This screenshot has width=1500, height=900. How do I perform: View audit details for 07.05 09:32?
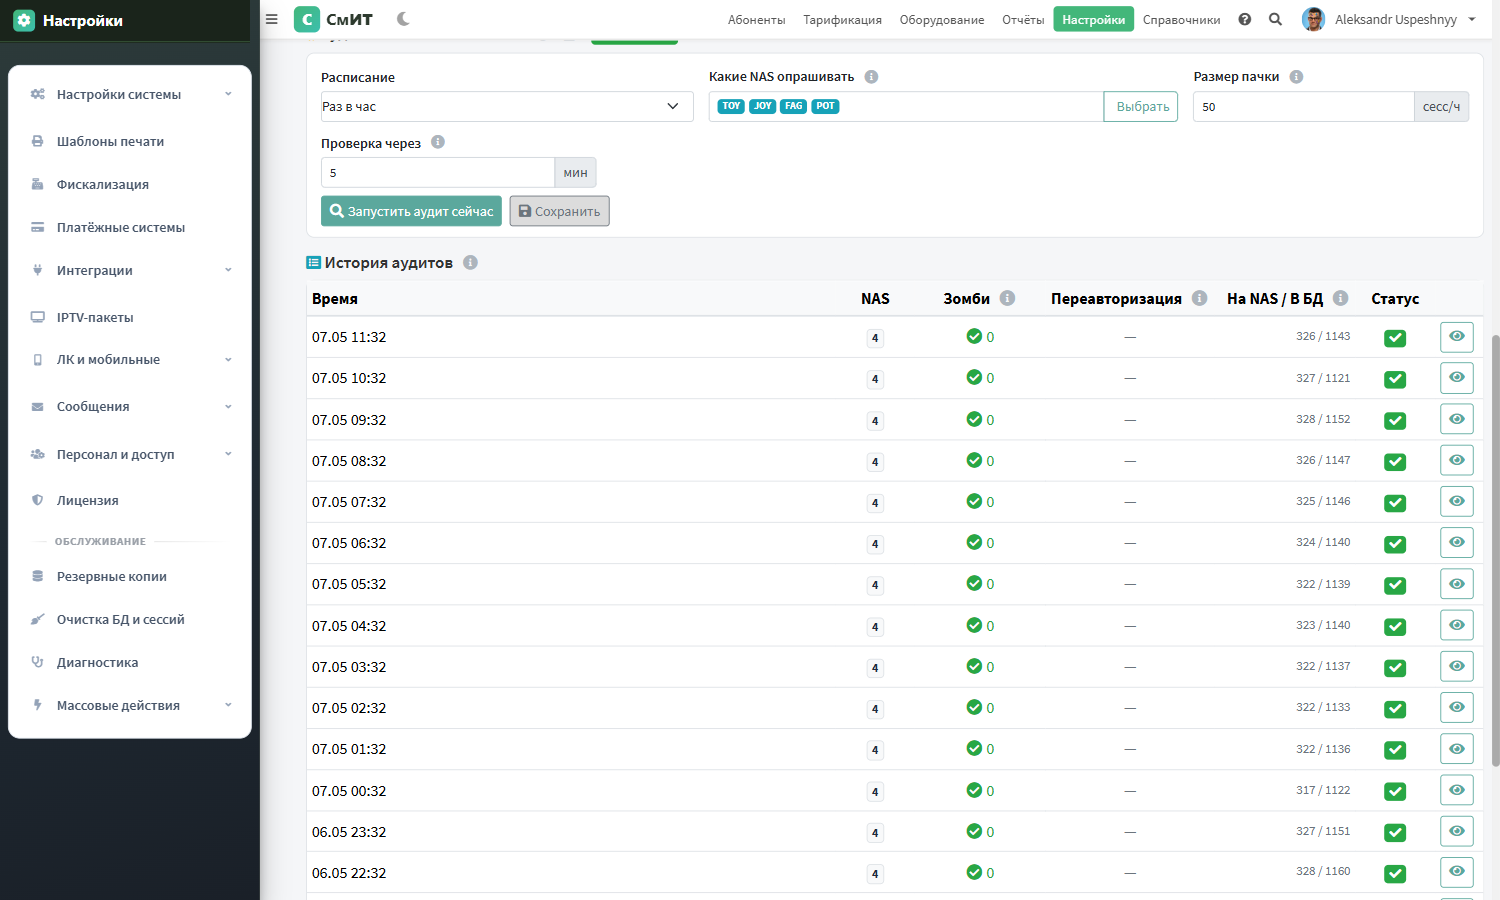(1457, 419)
